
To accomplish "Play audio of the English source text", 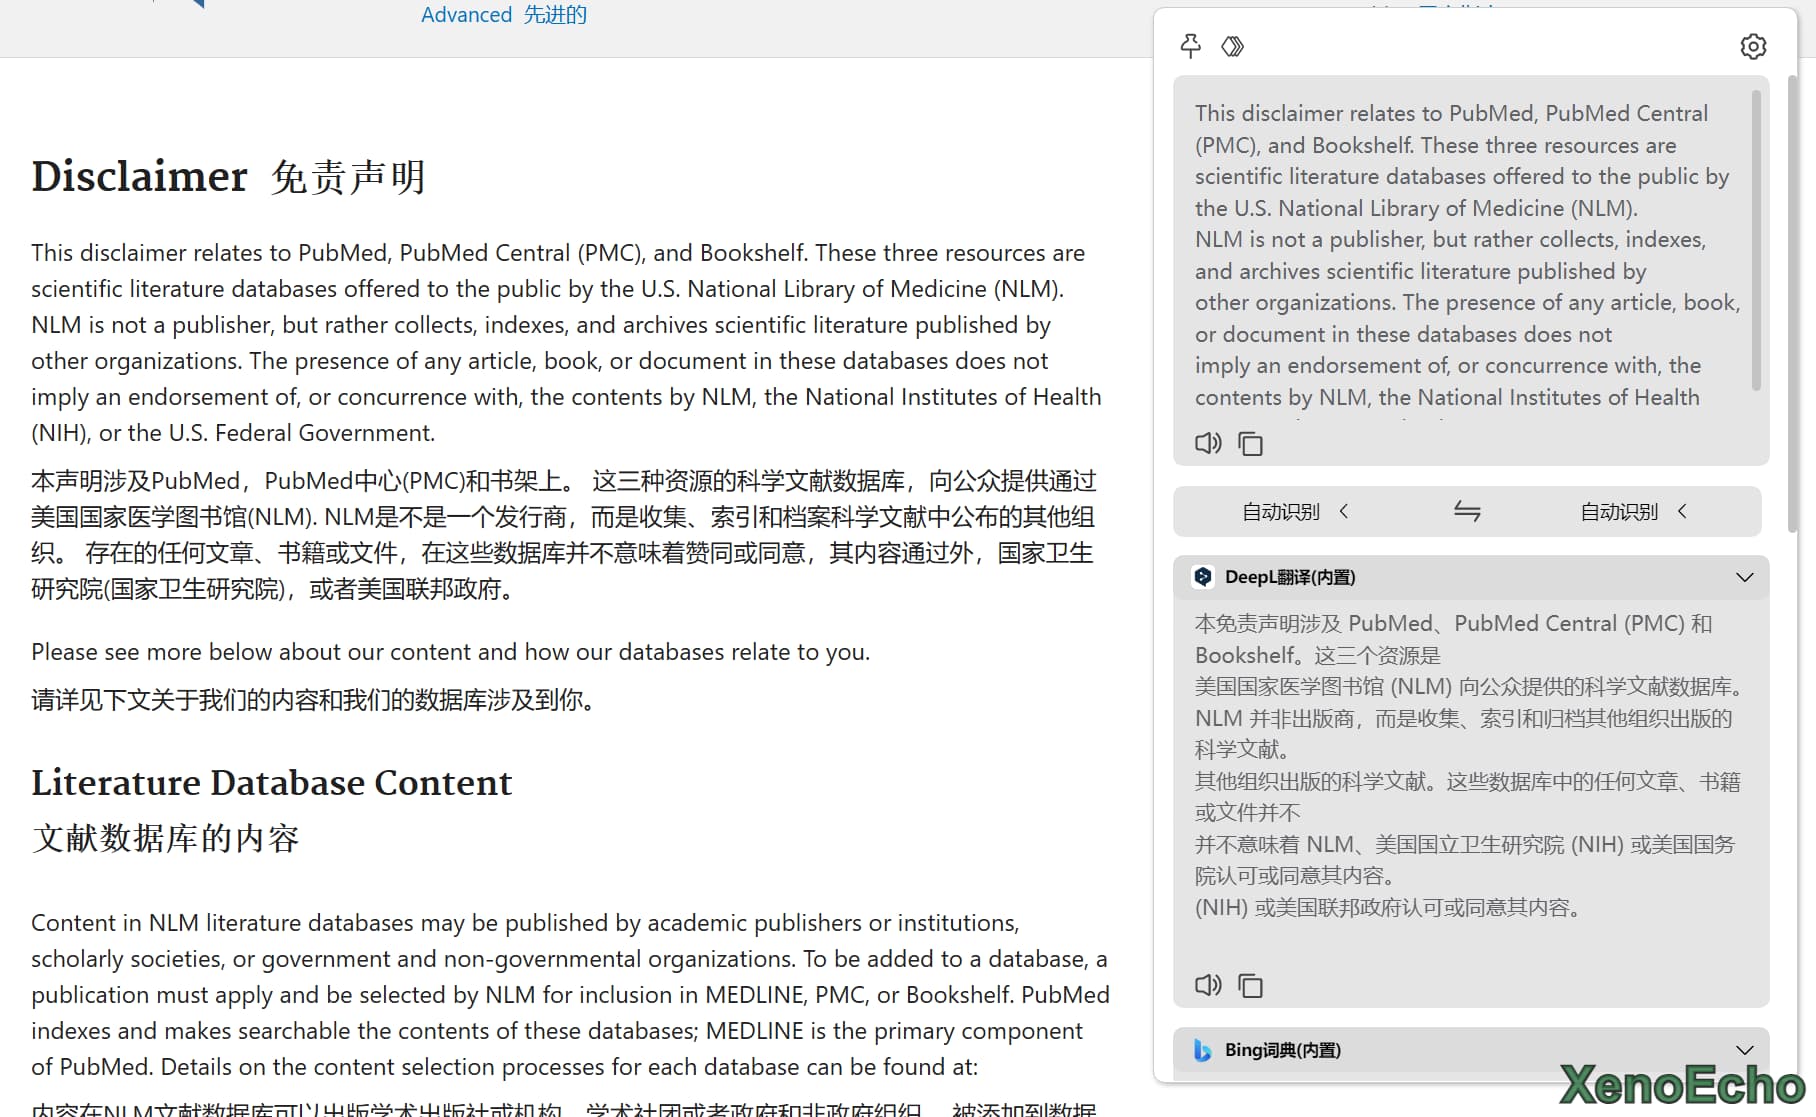I will pos(1208,443).
